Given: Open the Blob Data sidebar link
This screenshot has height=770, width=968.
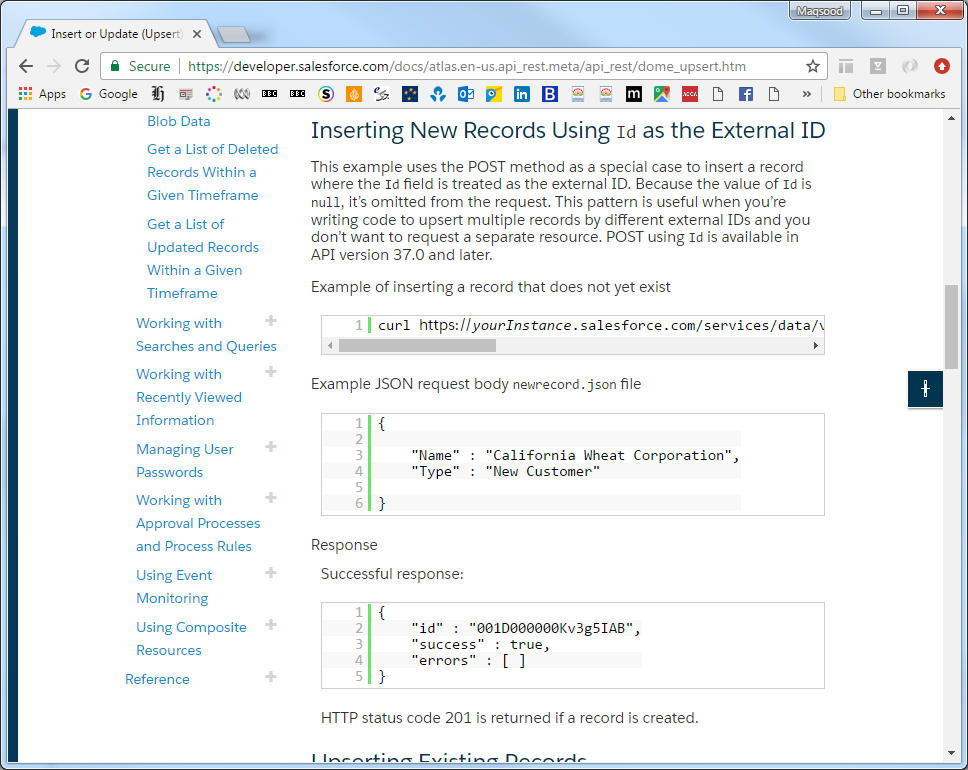Looking at the screenshot, I should (178, 120).
